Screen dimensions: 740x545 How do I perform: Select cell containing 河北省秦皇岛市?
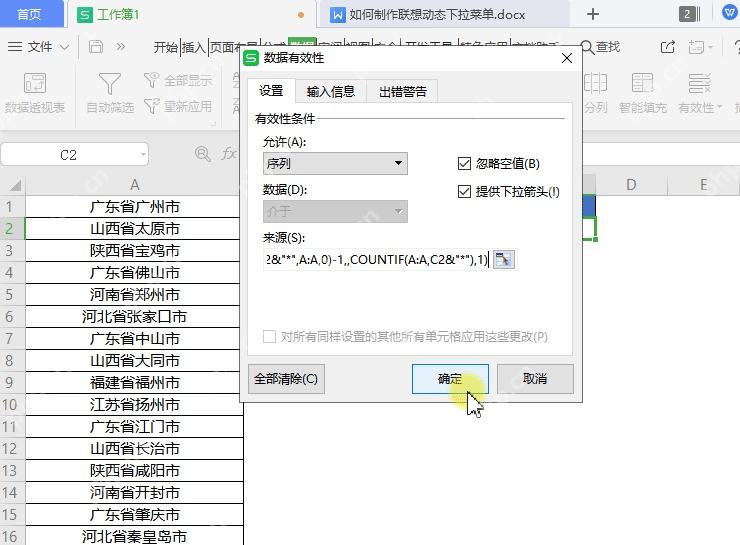click(x=134, y=537)
